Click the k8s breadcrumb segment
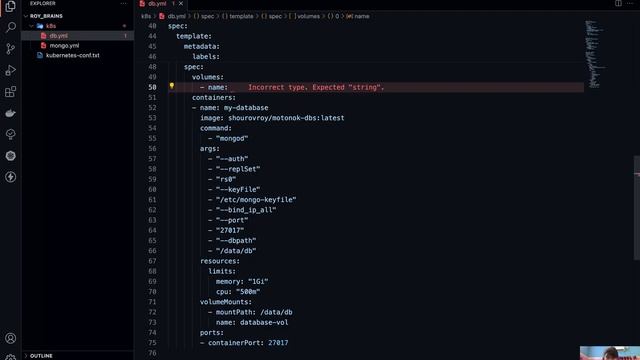This screenshot has height=360, width=640. tap(146, 16)
